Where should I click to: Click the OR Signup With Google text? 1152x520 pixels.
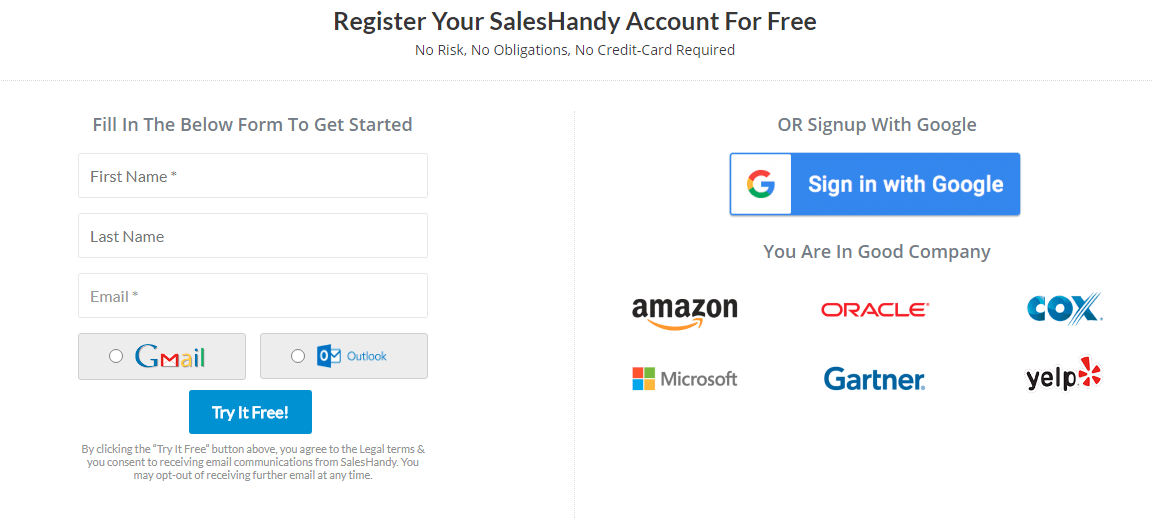coord(877,125)
